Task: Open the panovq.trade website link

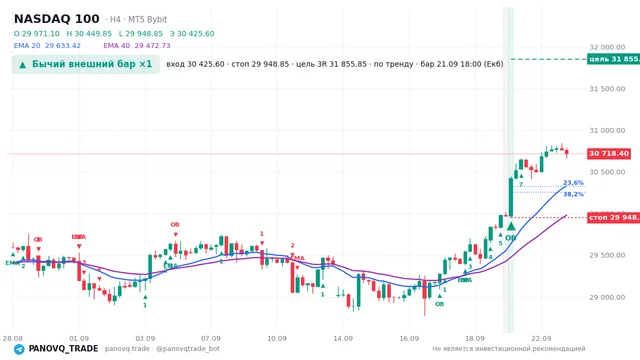Action: point(127,349)
